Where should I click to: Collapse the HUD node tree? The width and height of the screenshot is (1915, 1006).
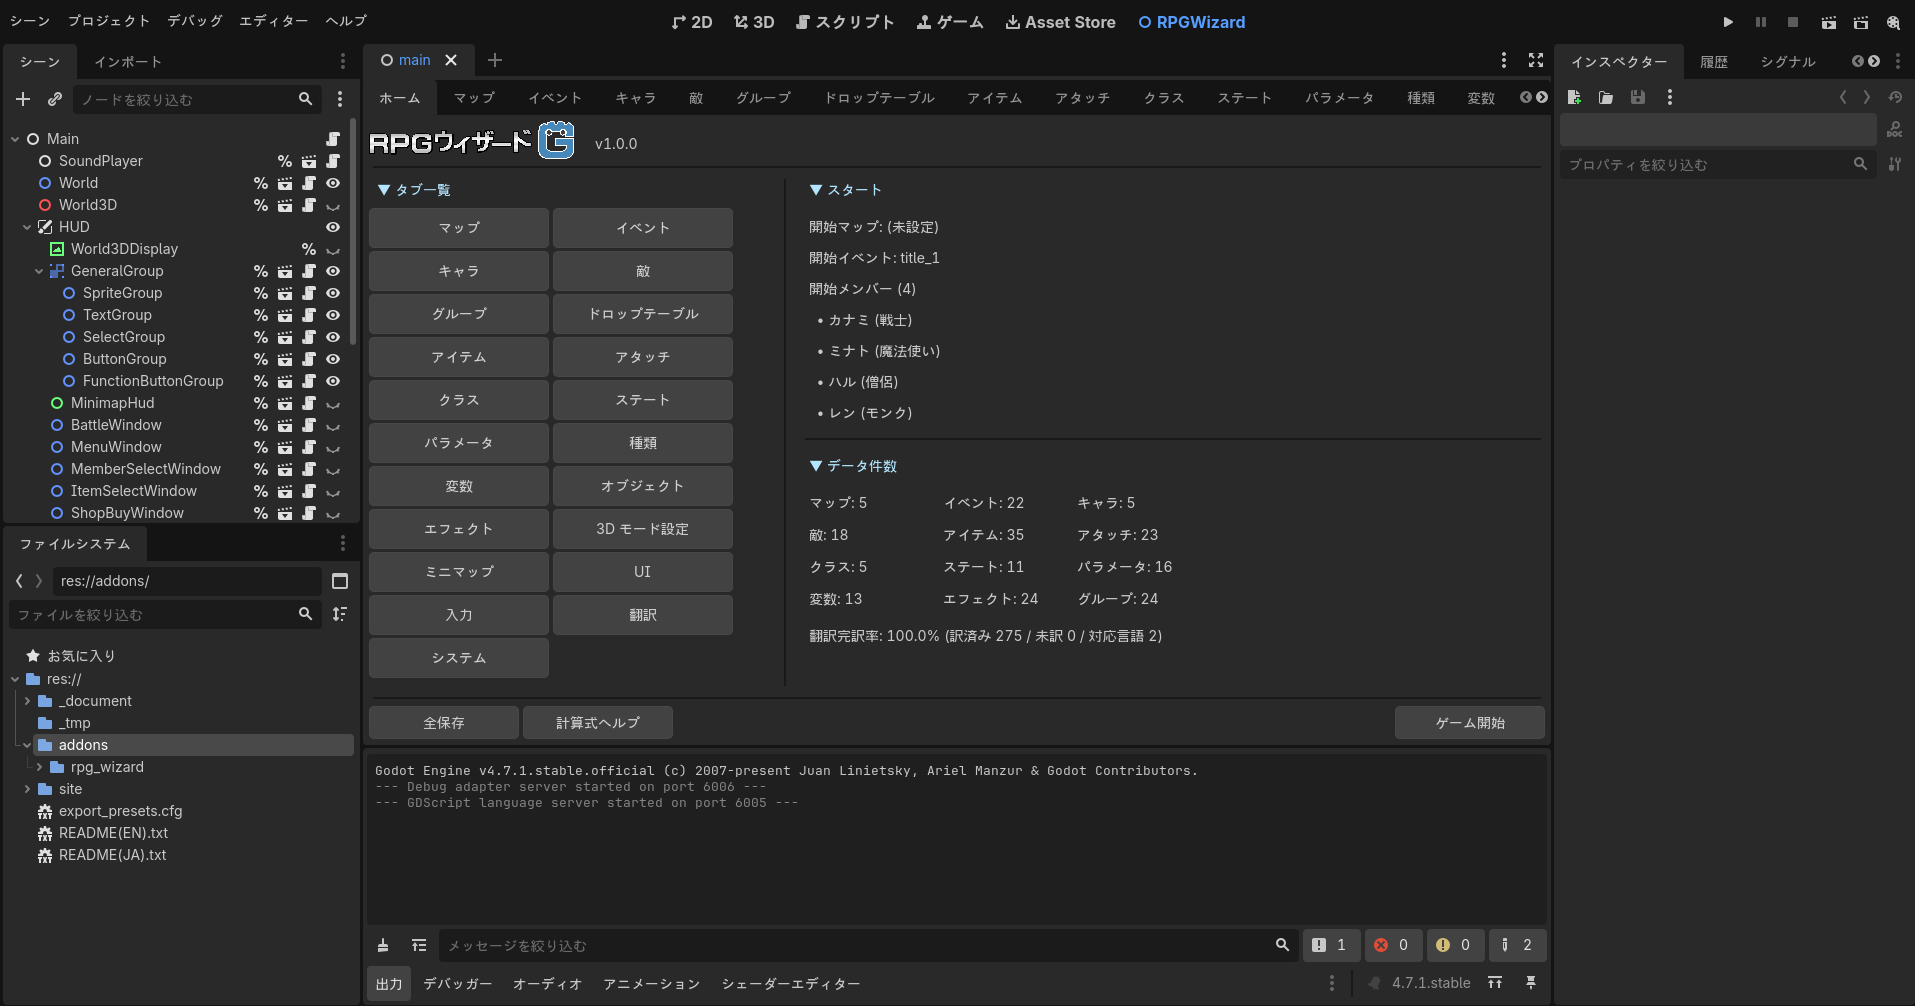tap(27, 227)
